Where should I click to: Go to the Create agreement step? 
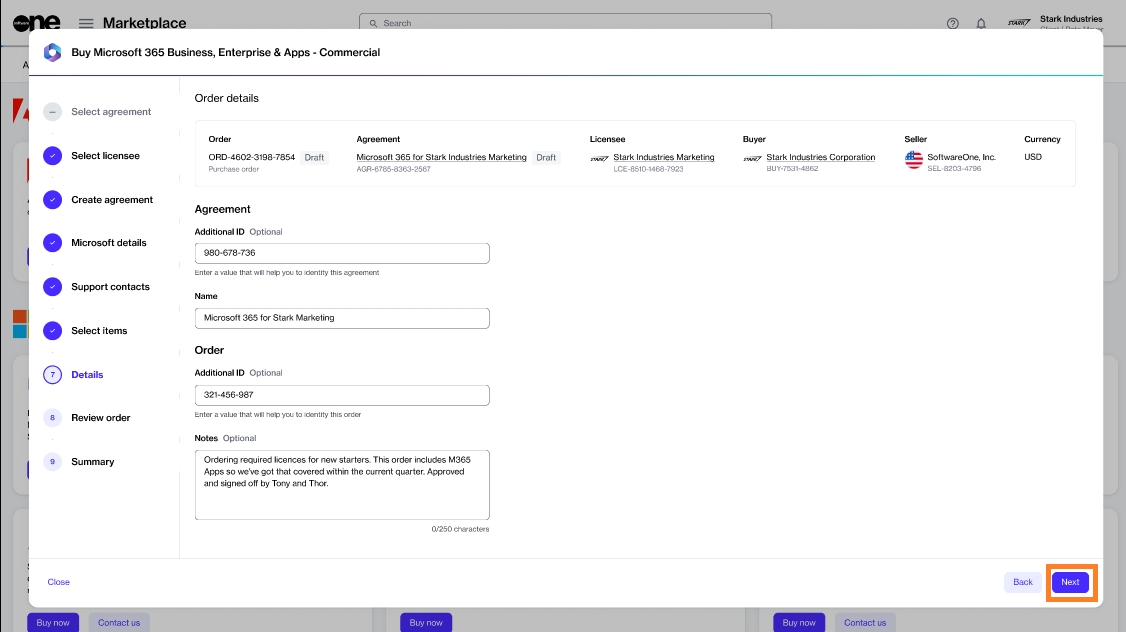pyautogui.click(x=111, y=200)
